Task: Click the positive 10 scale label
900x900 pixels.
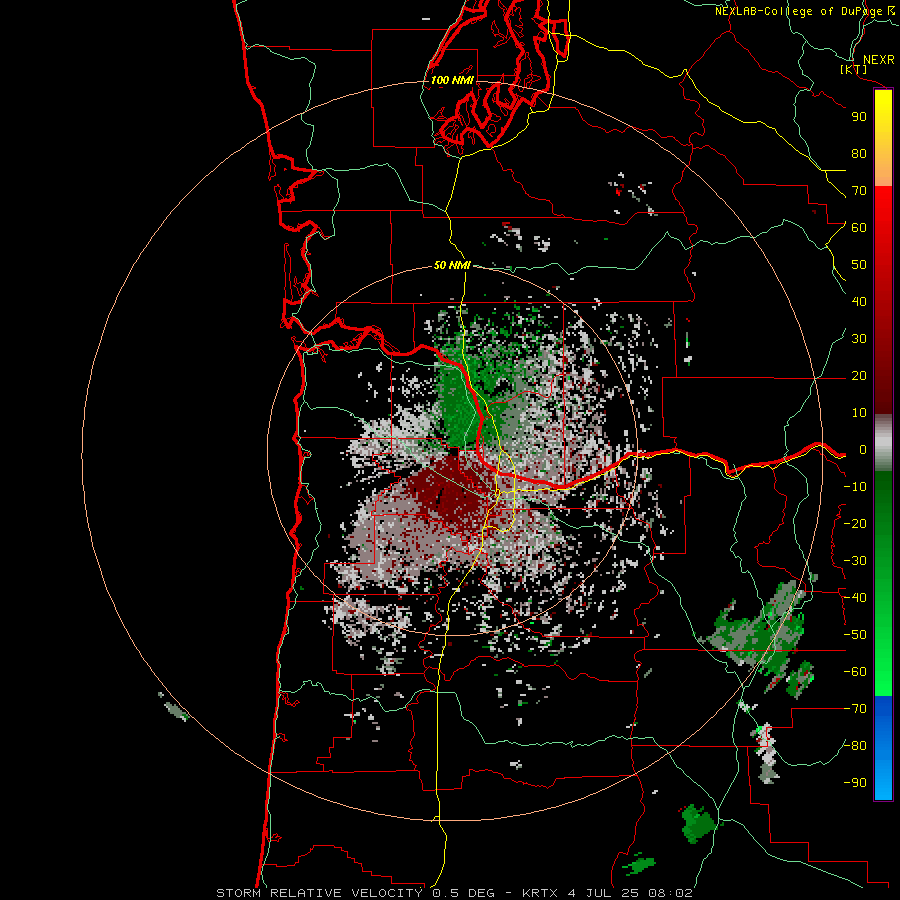Action: [859, 413]
